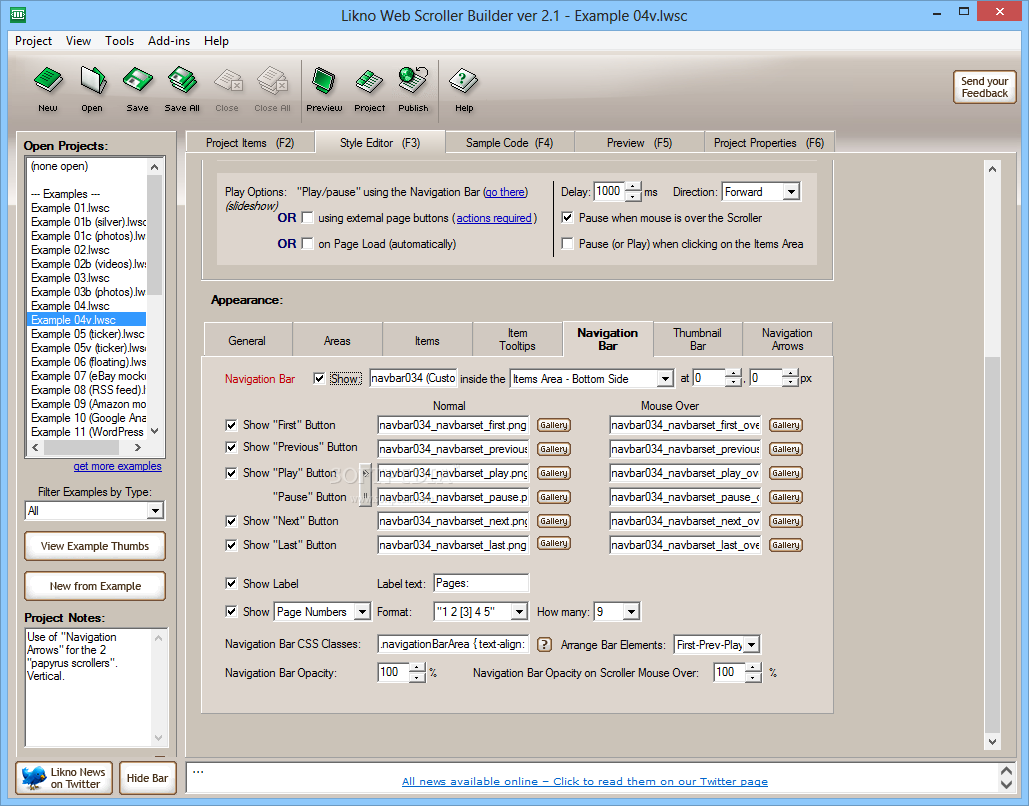Click the Open Projects list horizontal scrollbar

[86, 448]
